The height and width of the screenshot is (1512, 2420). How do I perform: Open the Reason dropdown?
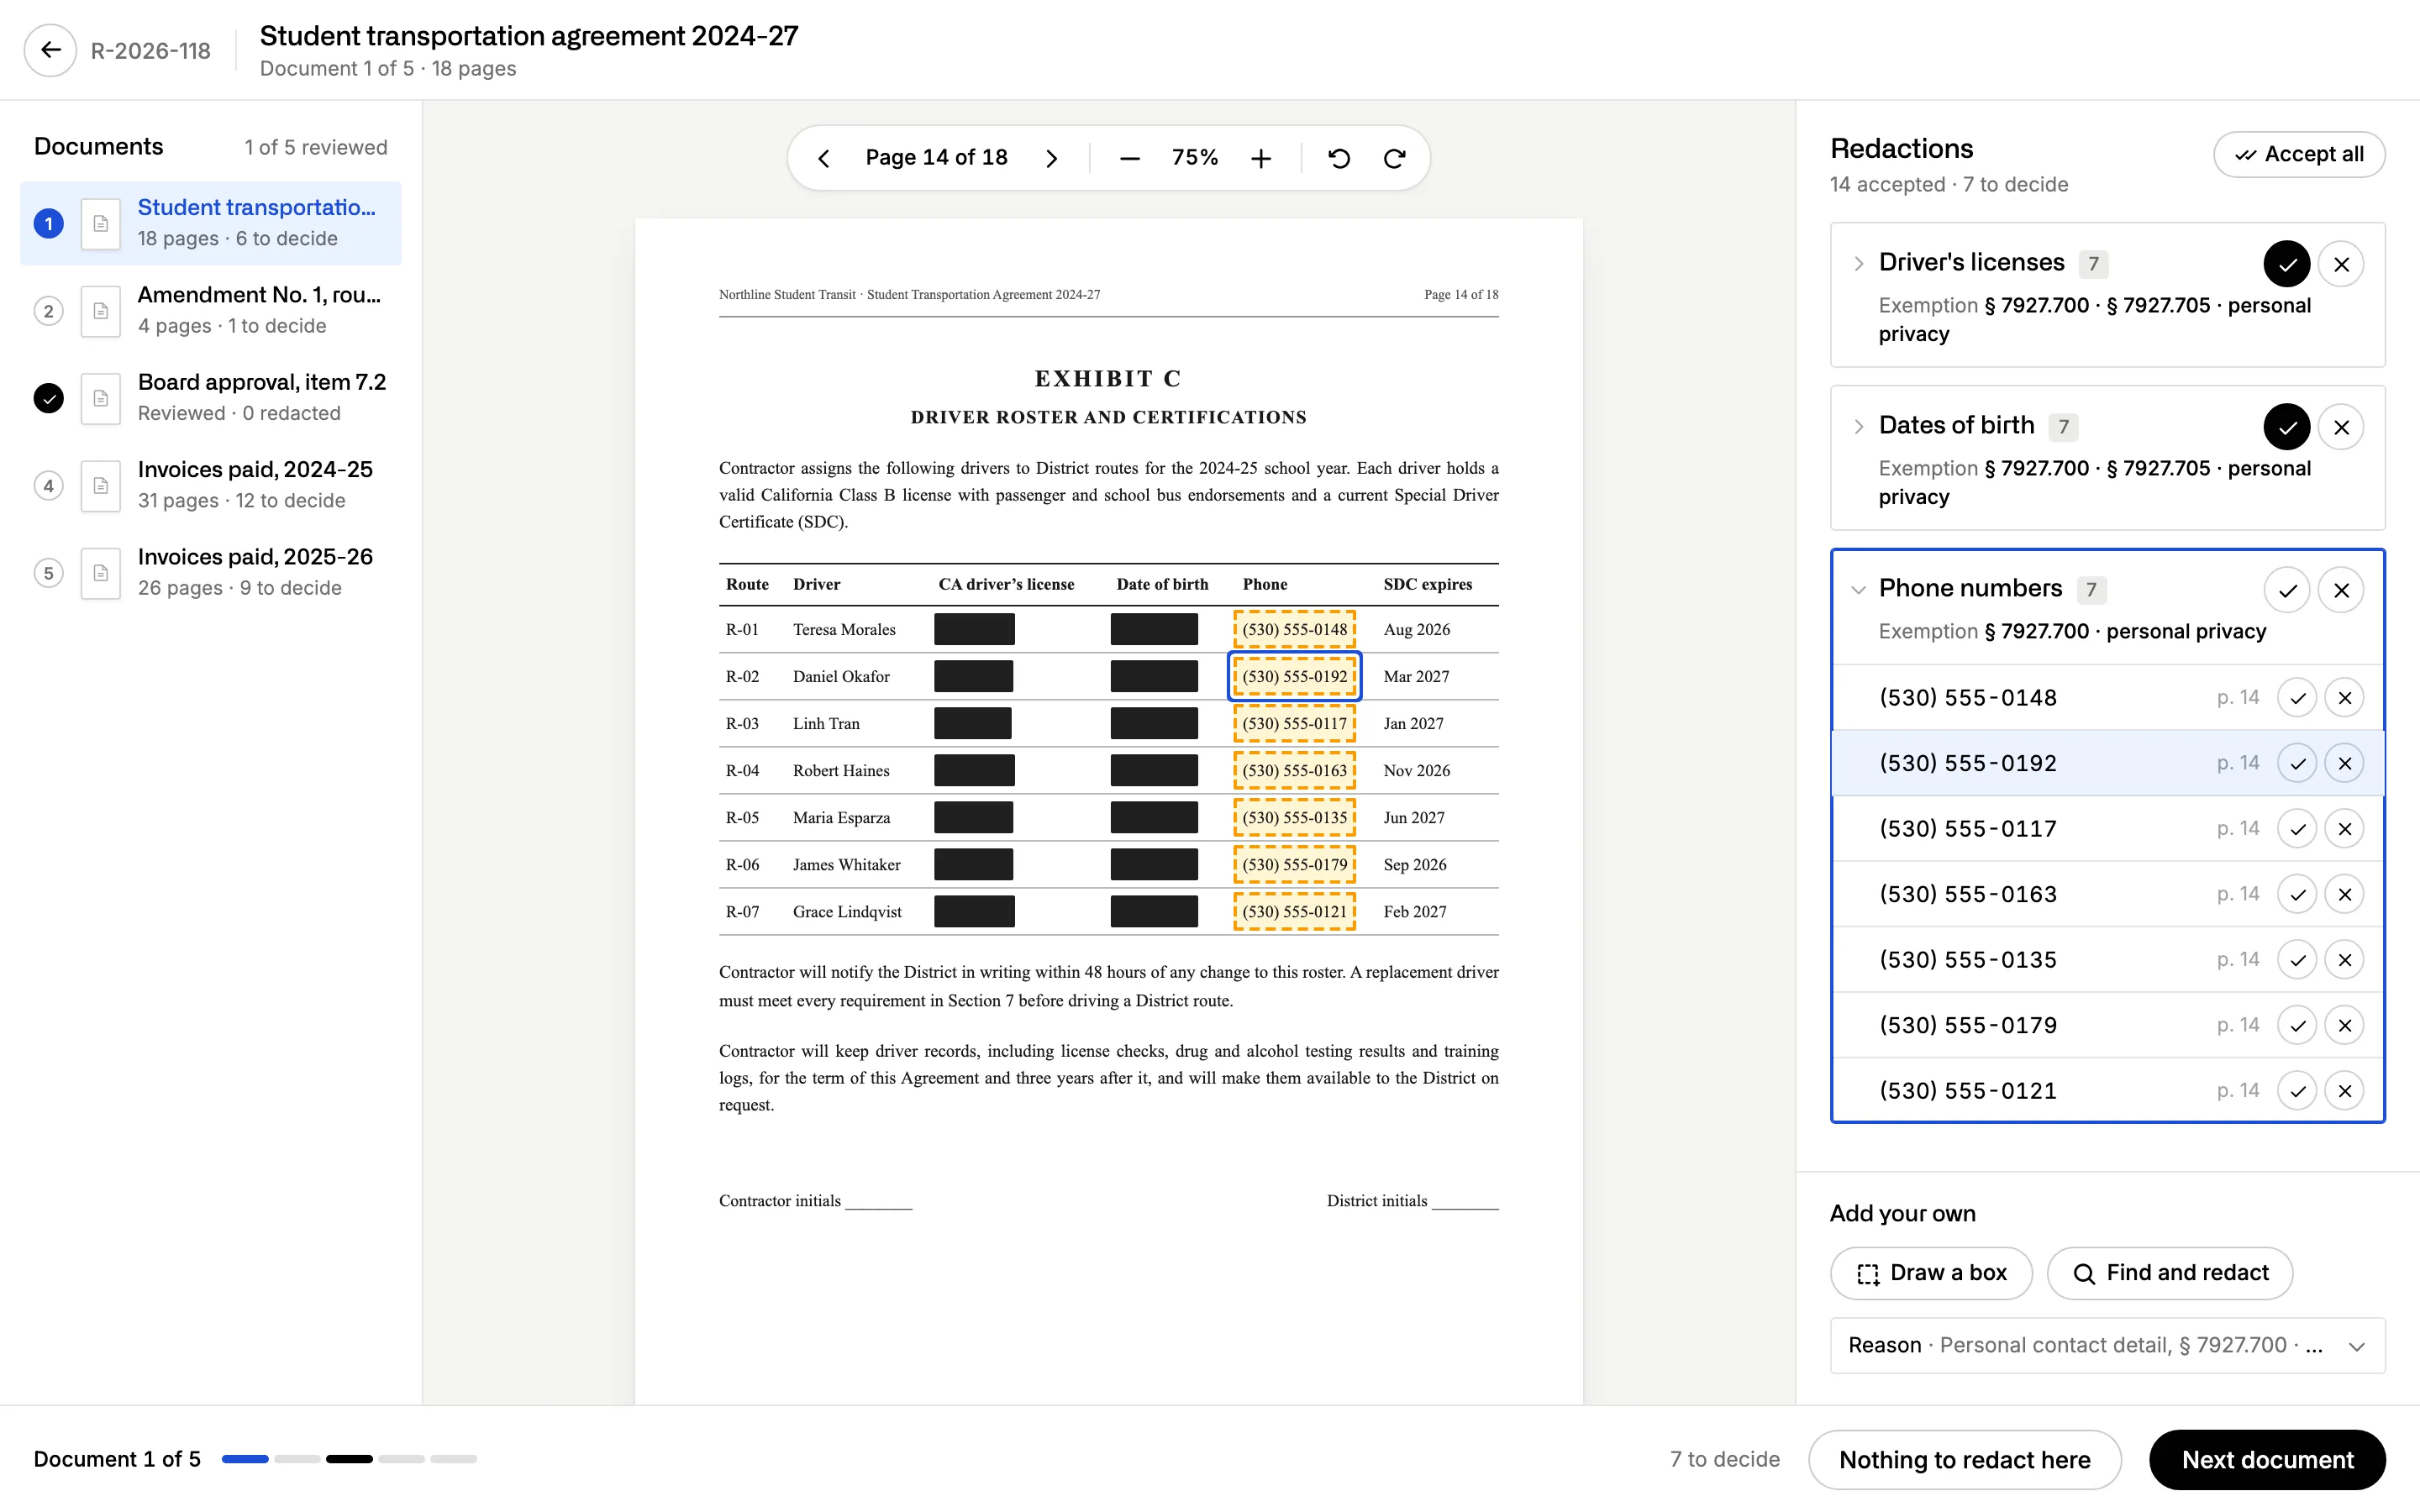(2107, 1345)
